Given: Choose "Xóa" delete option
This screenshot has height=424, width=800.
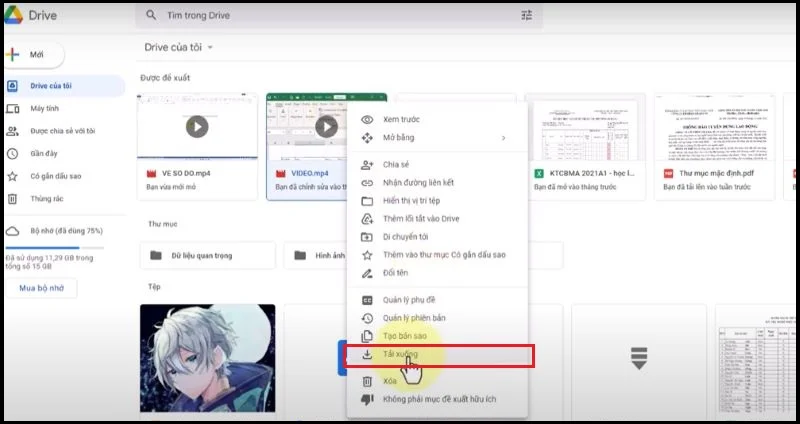Looking at the screenshot, I should click(437, 381).
